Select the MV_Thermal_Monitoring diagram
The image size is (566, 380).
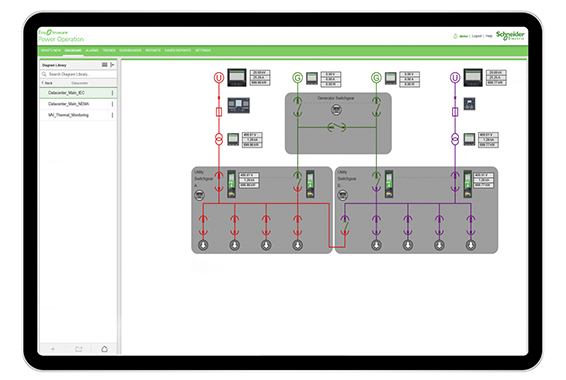click(68, 115)
